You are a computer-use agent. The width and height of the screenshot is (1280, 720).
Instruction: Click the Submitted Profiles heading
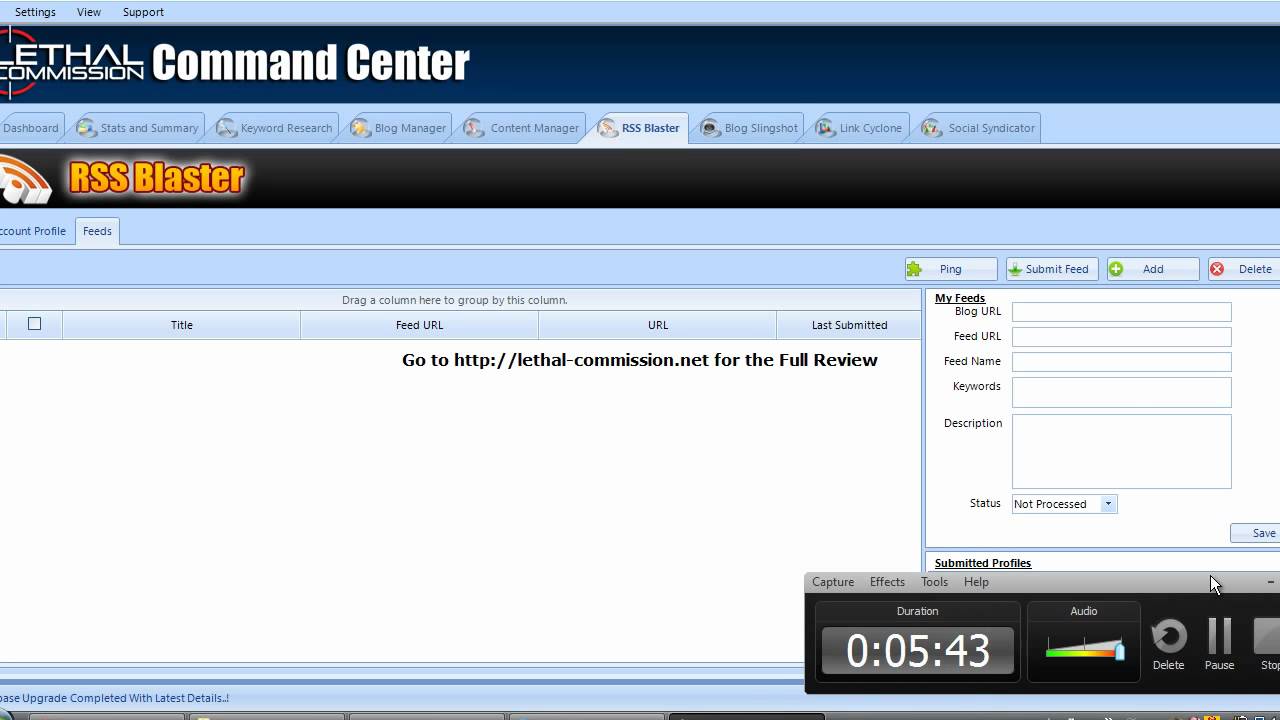pos(982,563)
